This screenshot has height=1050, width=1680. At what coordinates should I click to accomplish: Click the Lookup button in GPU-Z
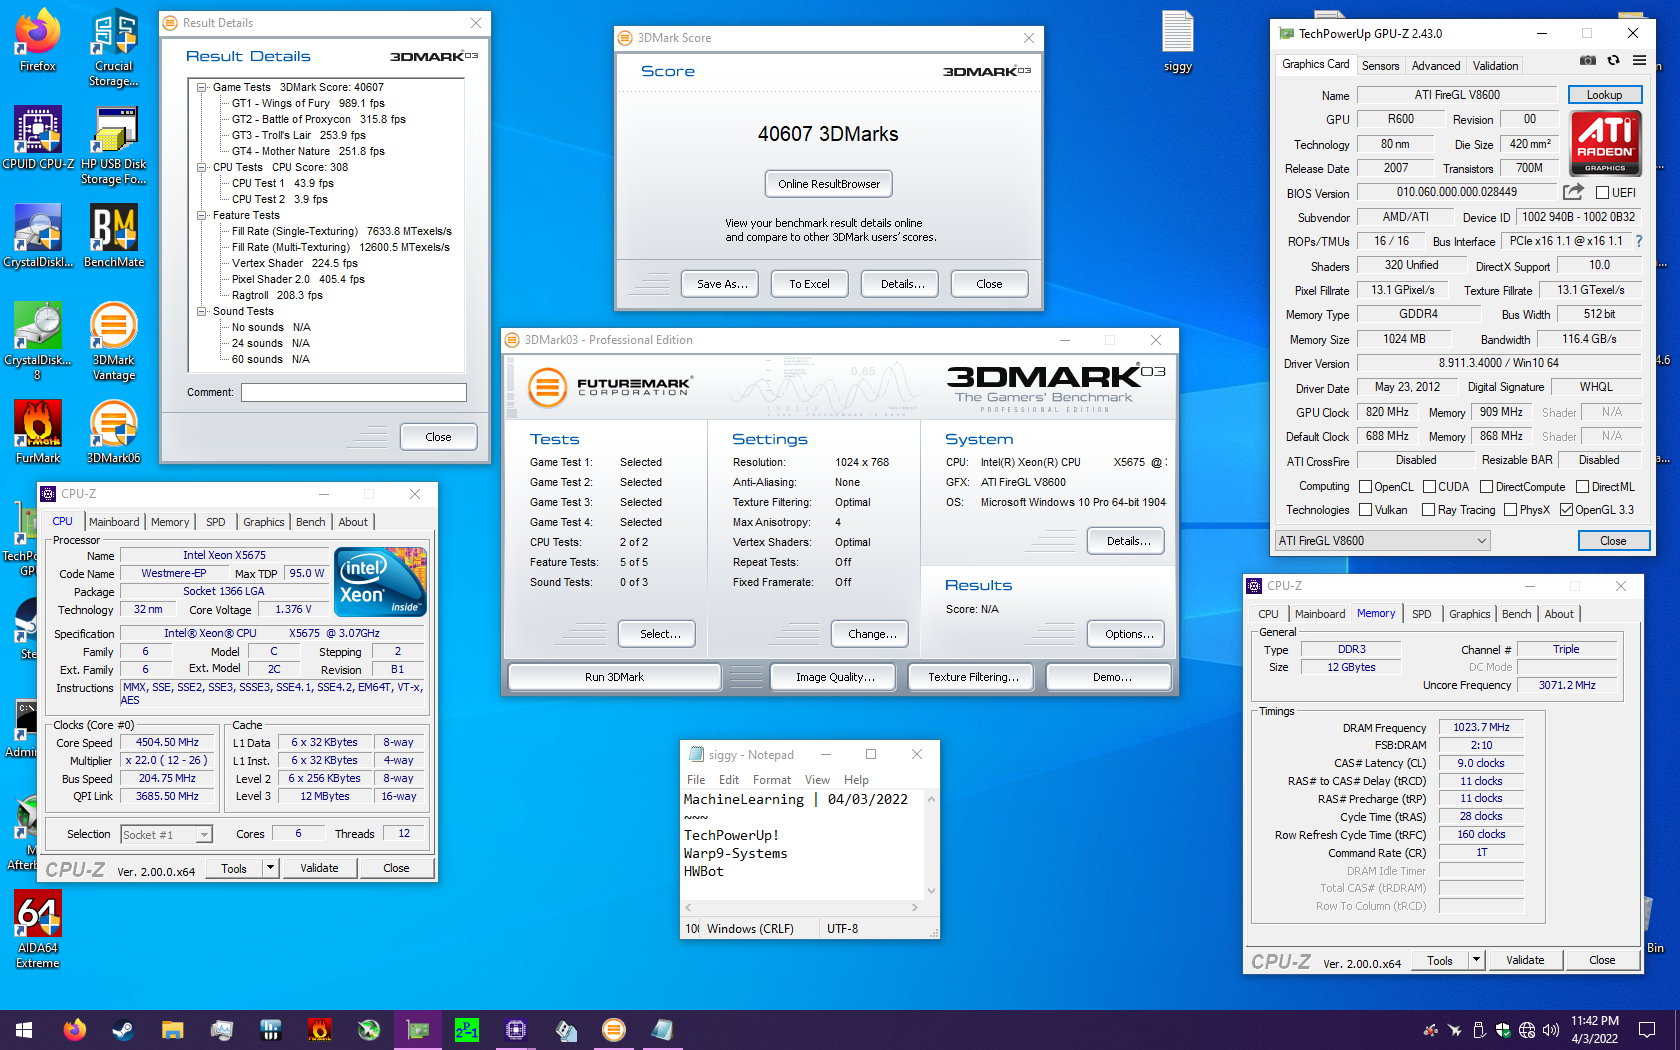(x=1604, y=95)
